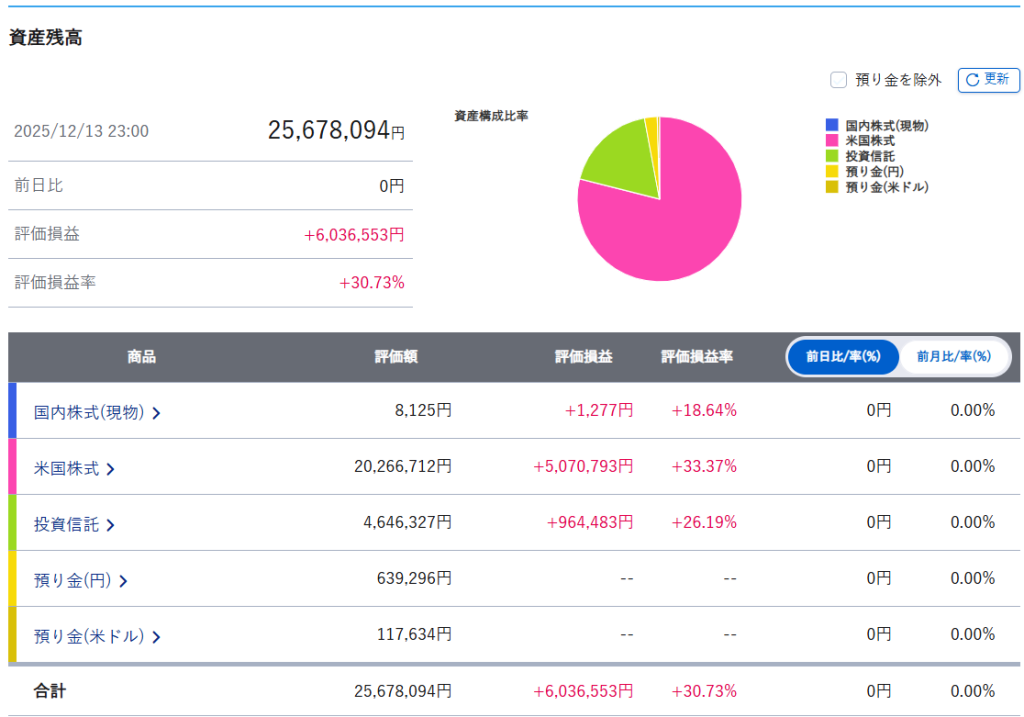Screen dimensions: 1024x717
Task: Switch to 前日比/率(%) toggle
Action: coord(843,357)
